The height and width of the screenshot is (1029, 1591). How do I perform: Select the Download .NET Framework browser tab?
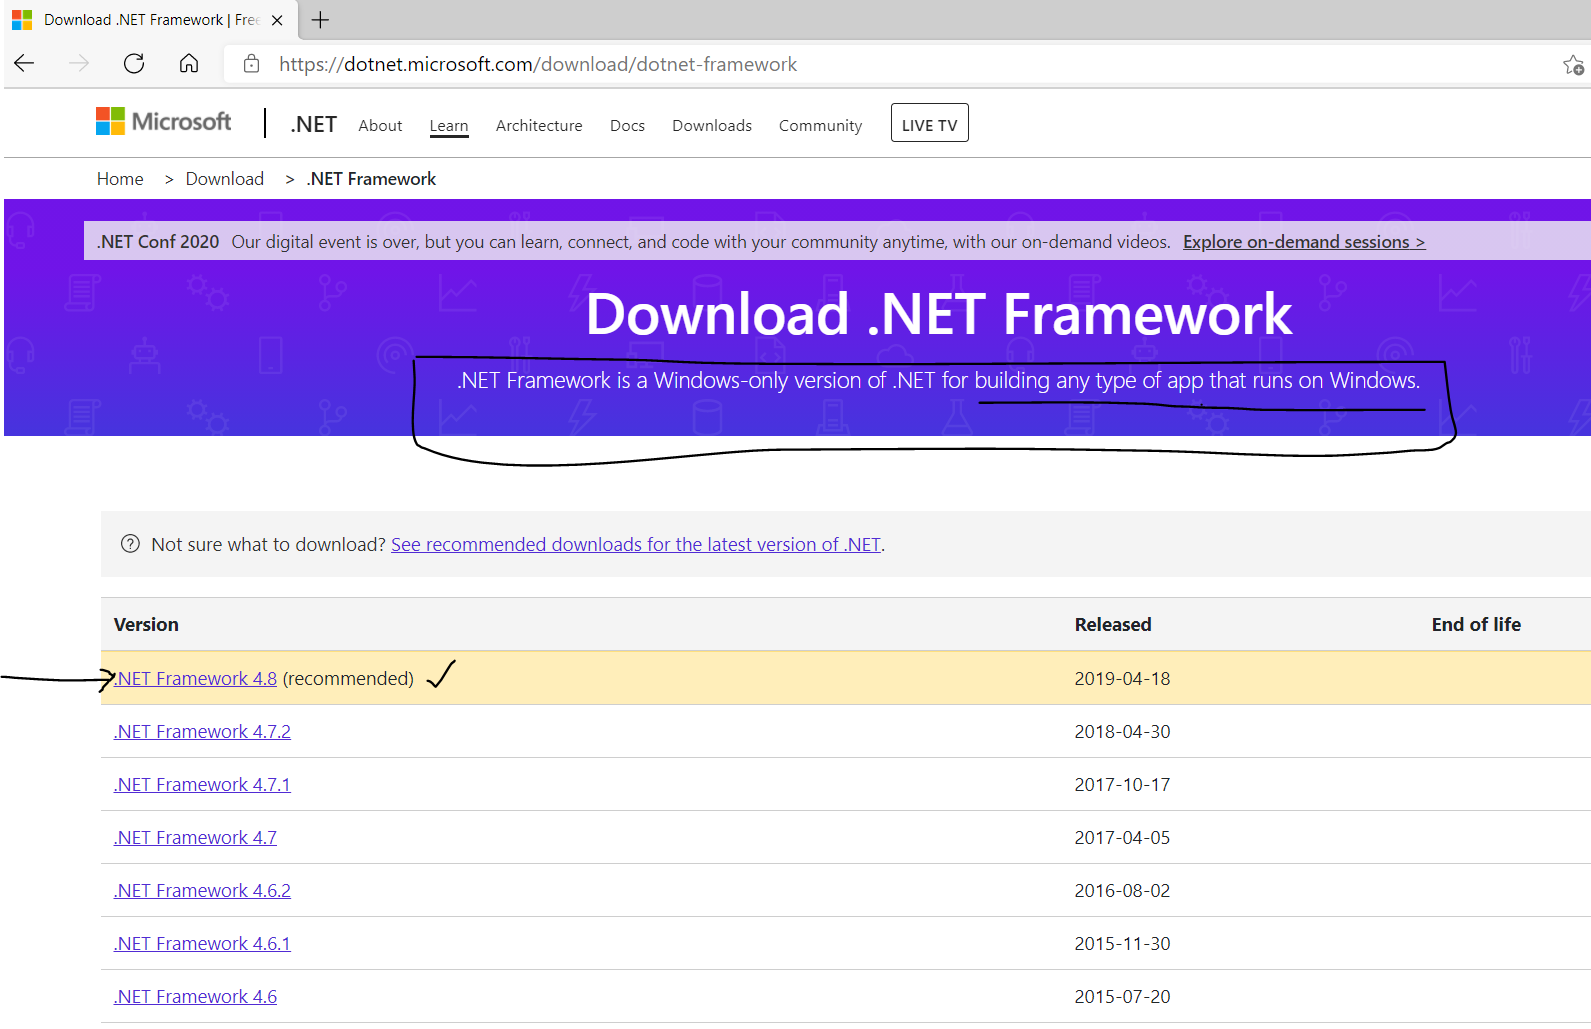[150, 20]
